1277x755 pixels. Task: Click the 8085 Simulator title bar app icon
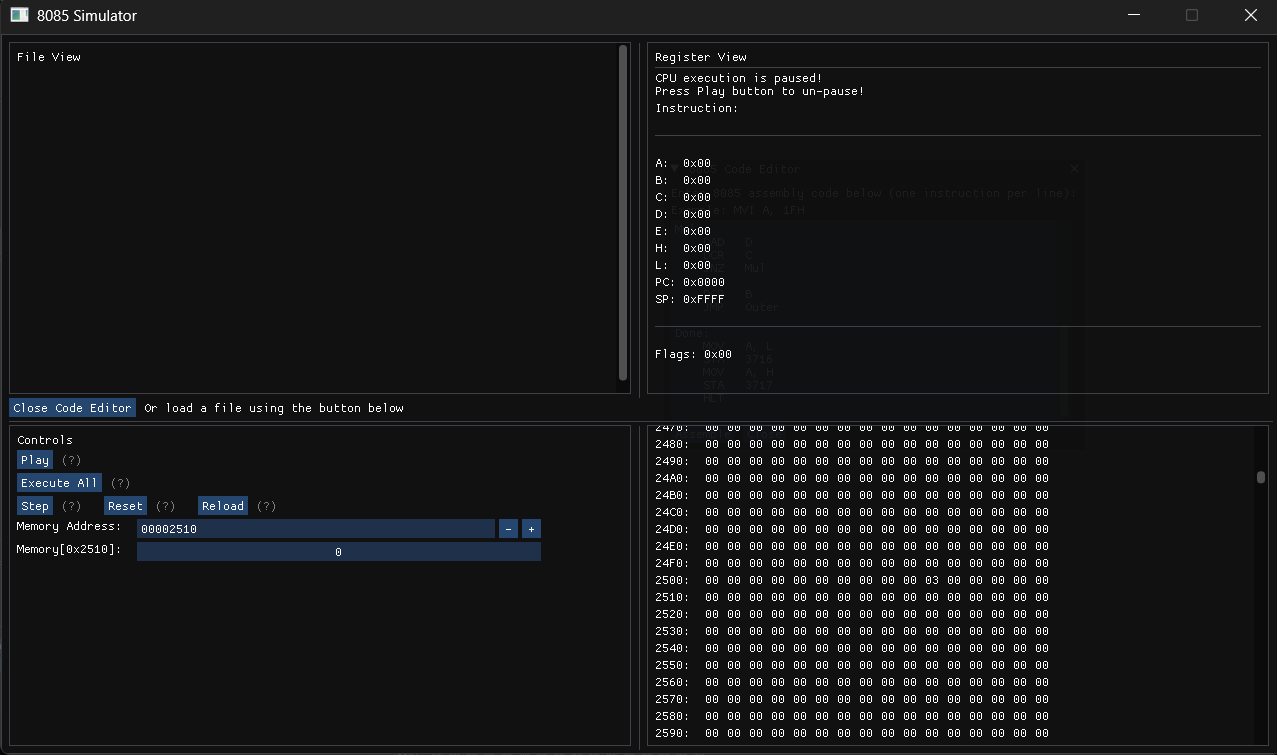(20, 15)
